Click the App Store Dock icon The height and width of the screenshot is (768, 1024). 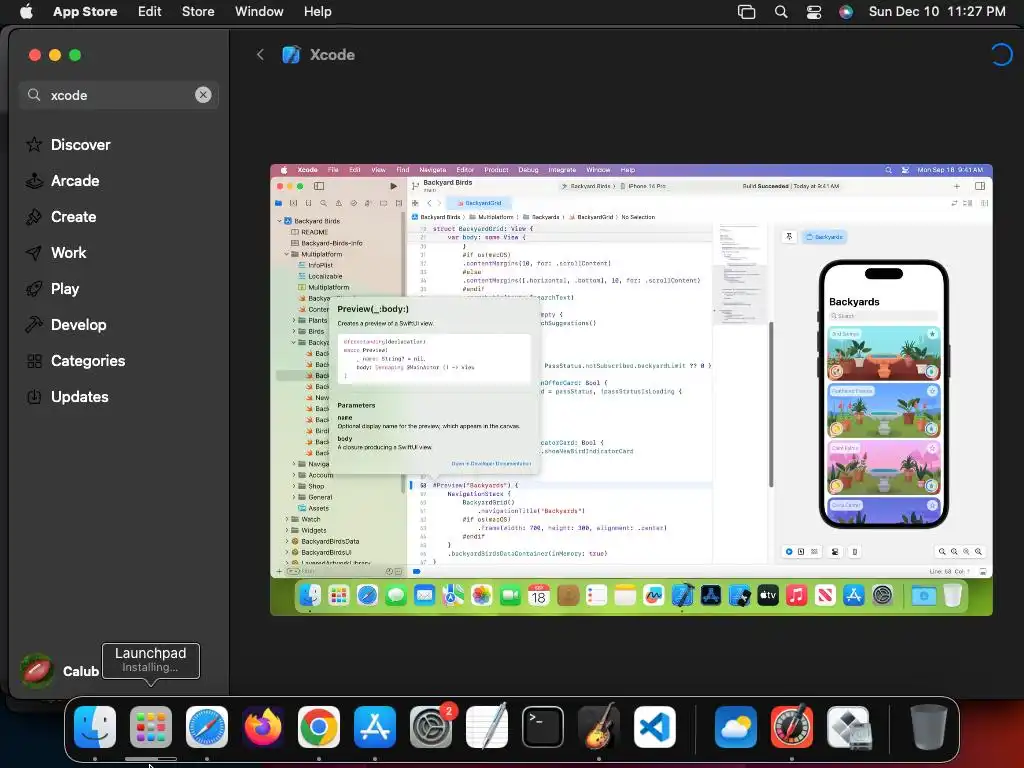[x=375, y=727]
